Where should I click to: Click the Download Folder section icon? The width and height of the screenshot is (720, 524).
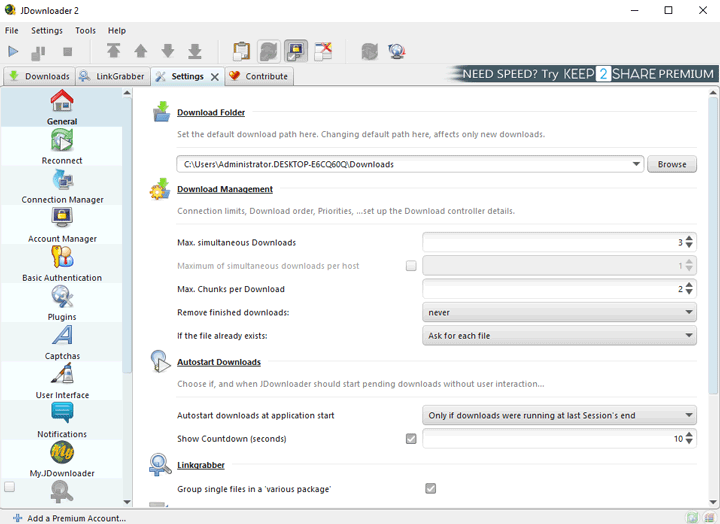point(161,112)
